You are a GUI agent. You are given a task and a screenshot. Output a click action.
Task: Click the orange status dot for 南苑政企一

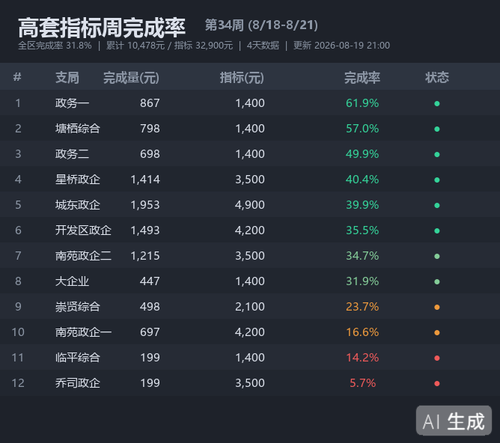437,333
